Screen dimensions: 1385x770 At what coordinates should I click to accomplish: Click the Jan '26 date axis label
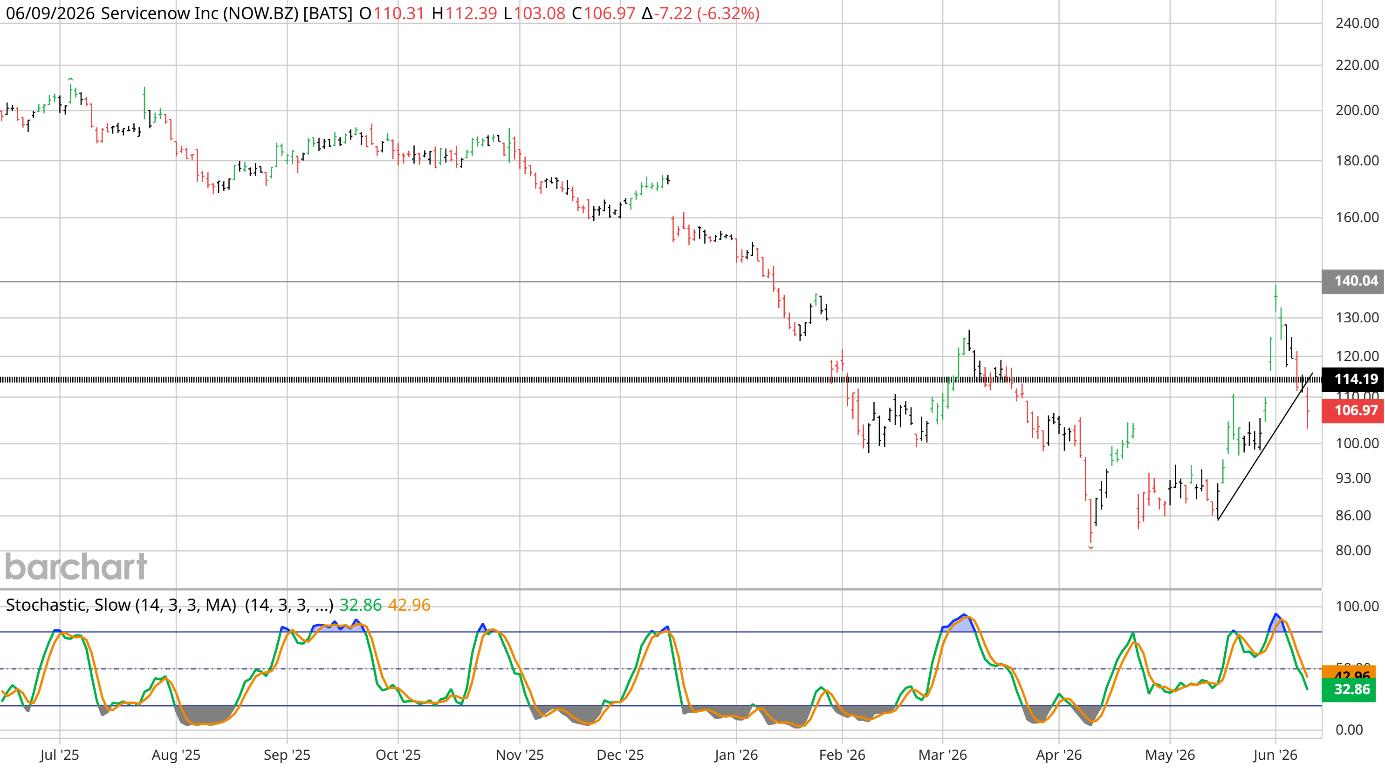736,754
